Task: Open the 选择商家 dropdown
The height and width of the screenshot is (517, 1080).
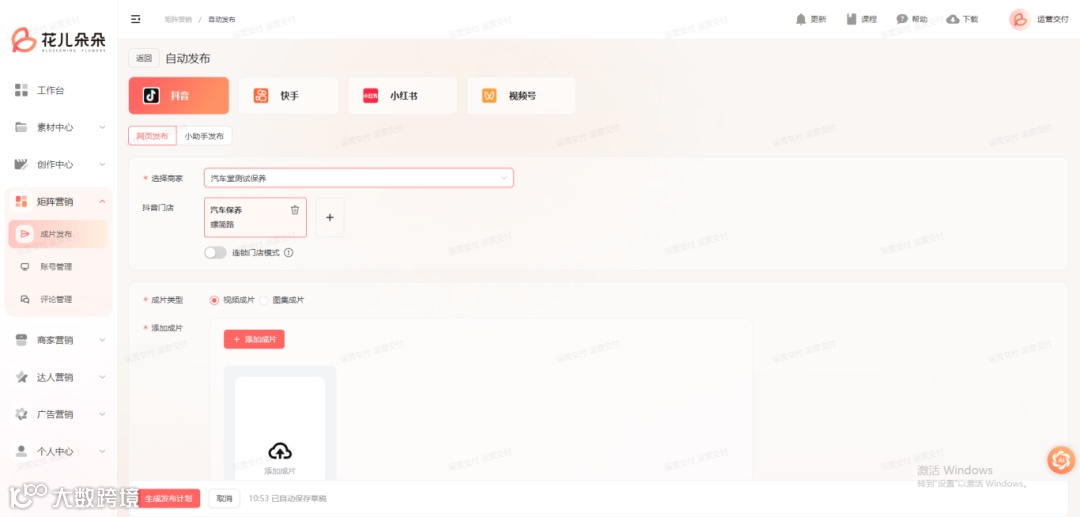Action: (358, 178)
